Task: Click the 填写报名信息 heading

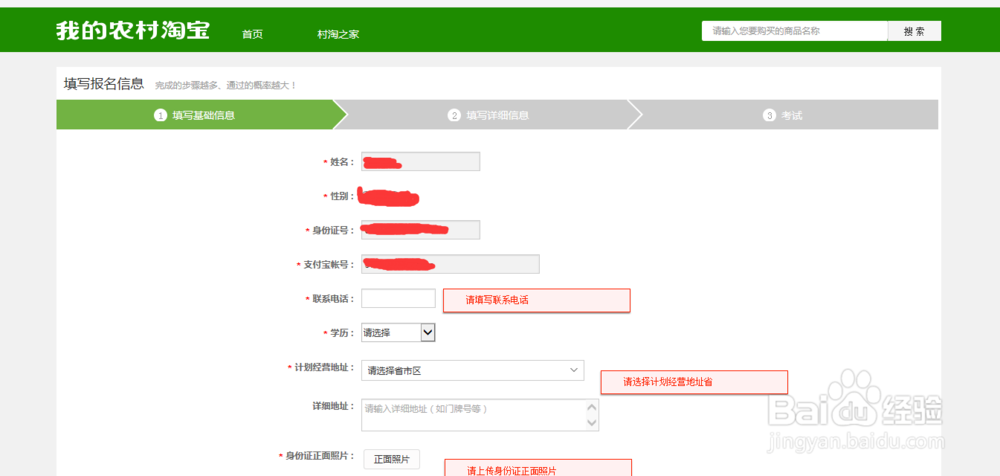Action: click(104, 84)
